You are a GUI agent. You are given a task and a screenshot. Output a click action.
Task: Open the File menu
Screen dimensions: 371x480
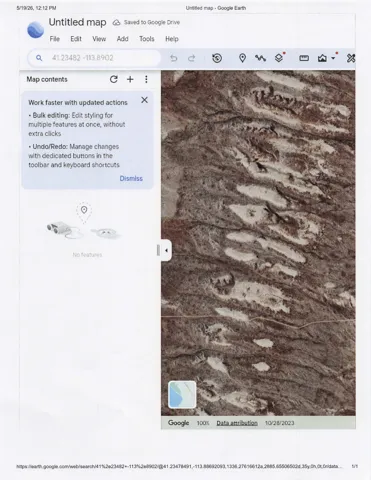point(55,39)
